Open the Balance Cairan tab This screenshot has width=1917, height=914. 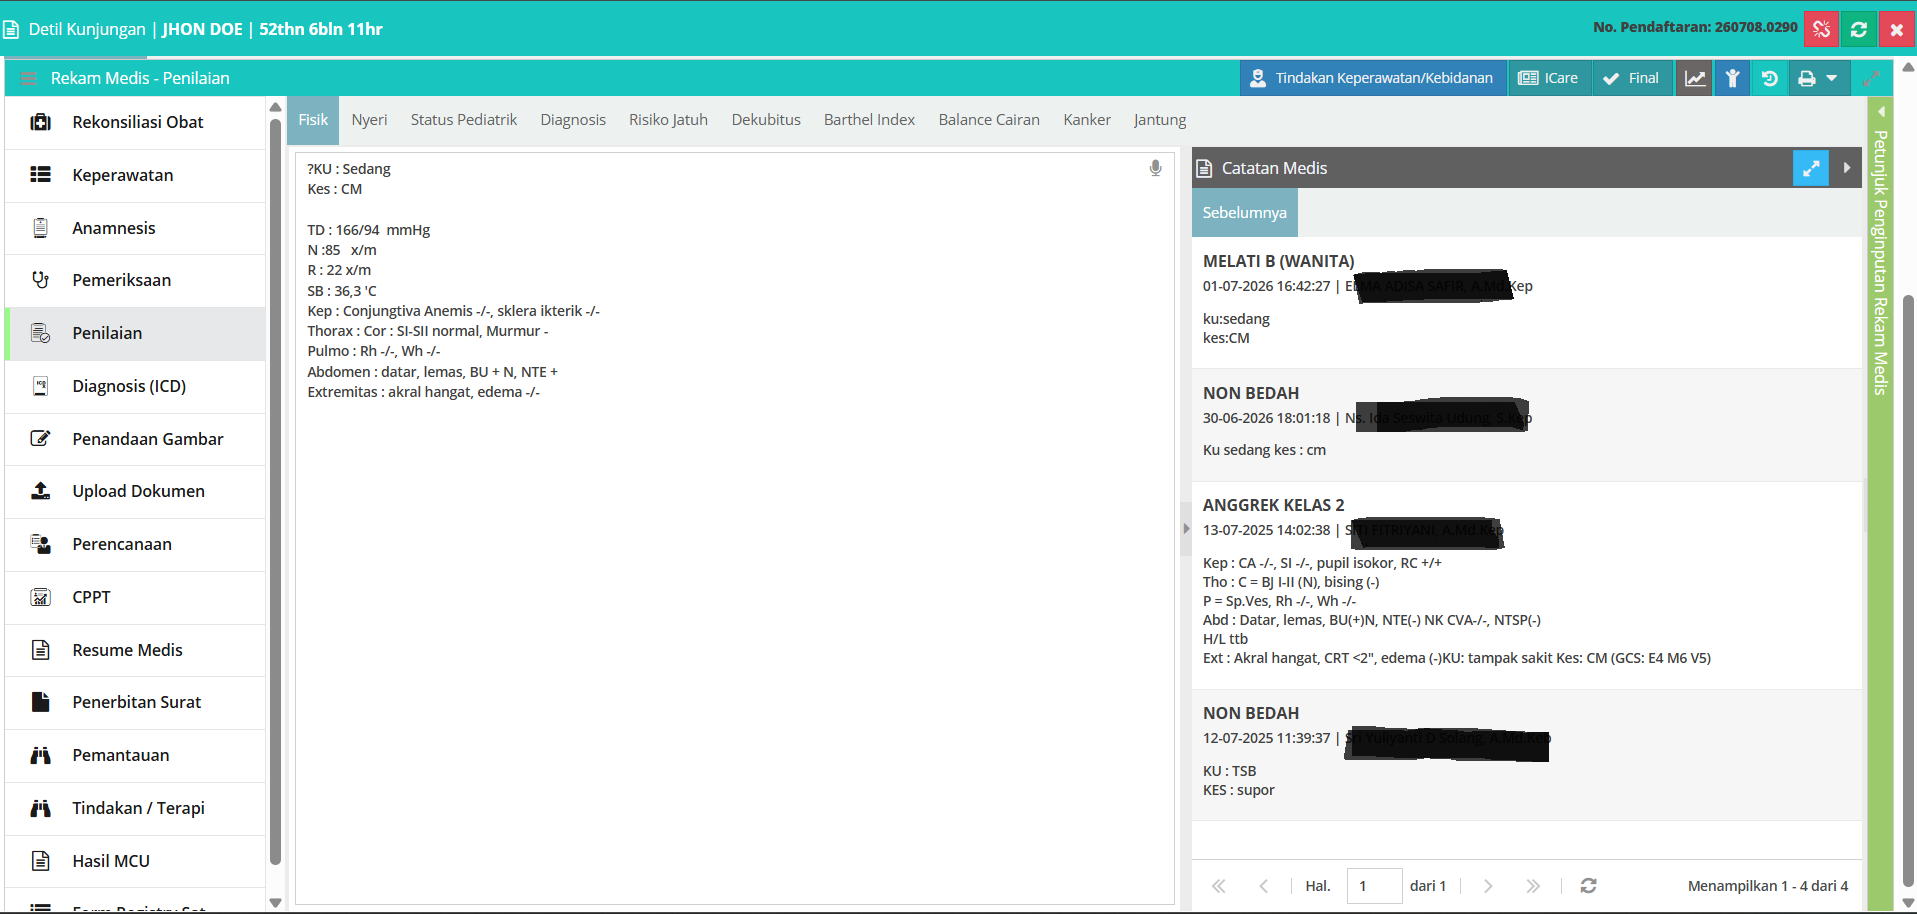(989, 120)
